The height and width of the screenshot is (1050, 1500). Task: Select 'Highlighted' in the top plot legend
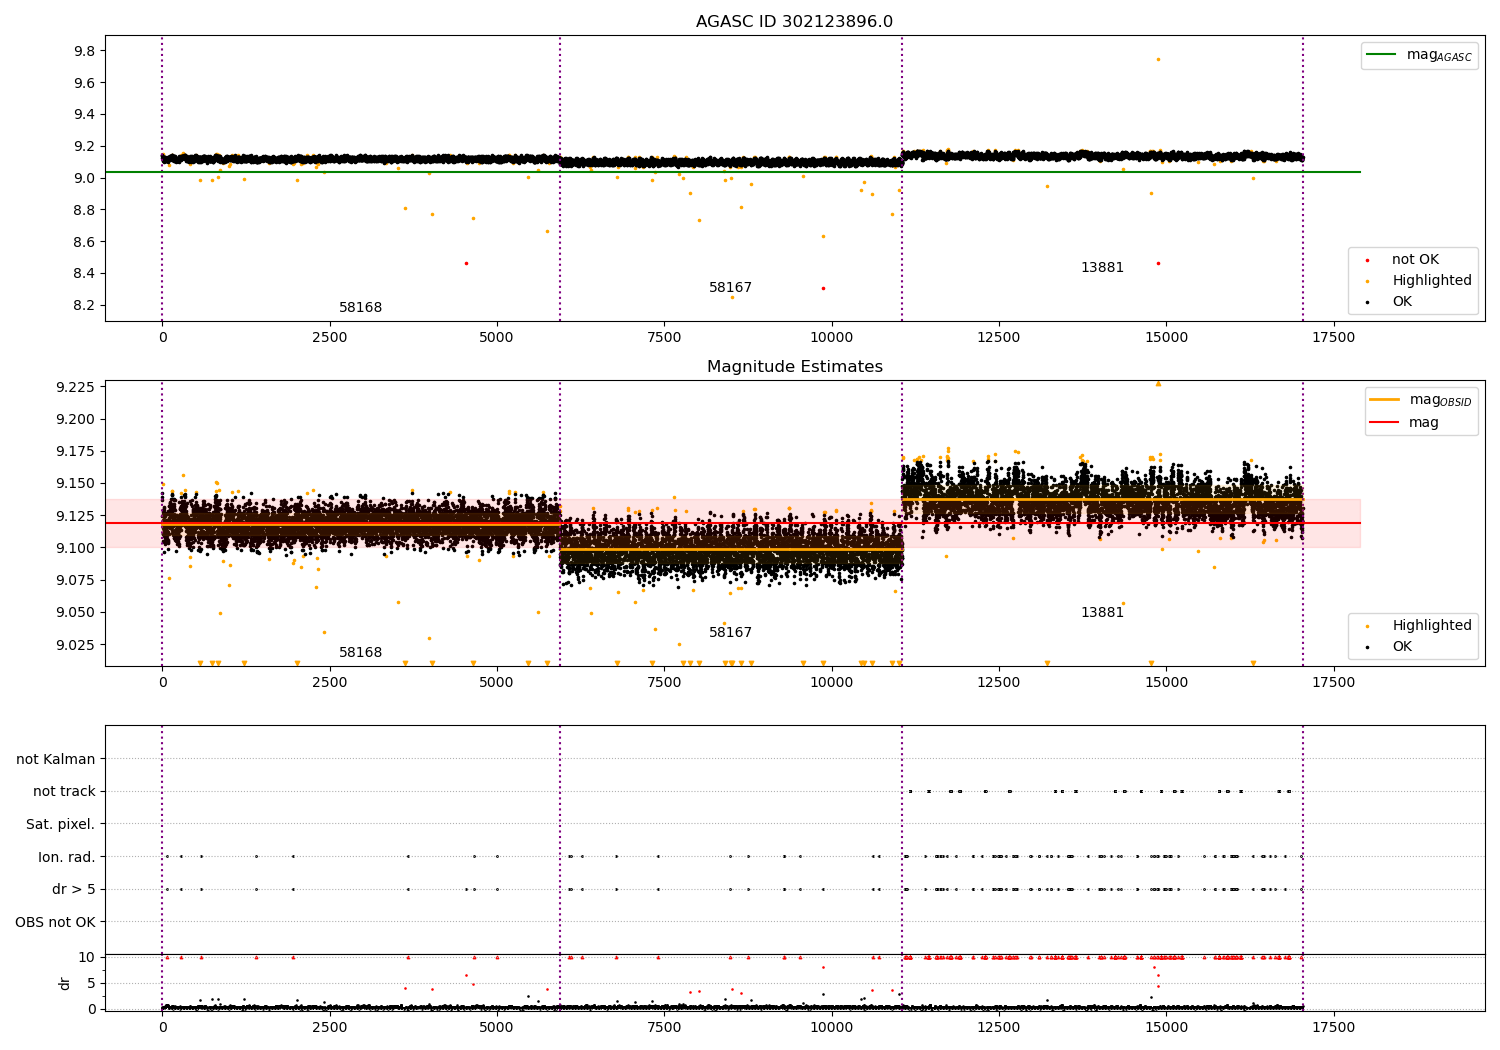[x=1432, y=280]
